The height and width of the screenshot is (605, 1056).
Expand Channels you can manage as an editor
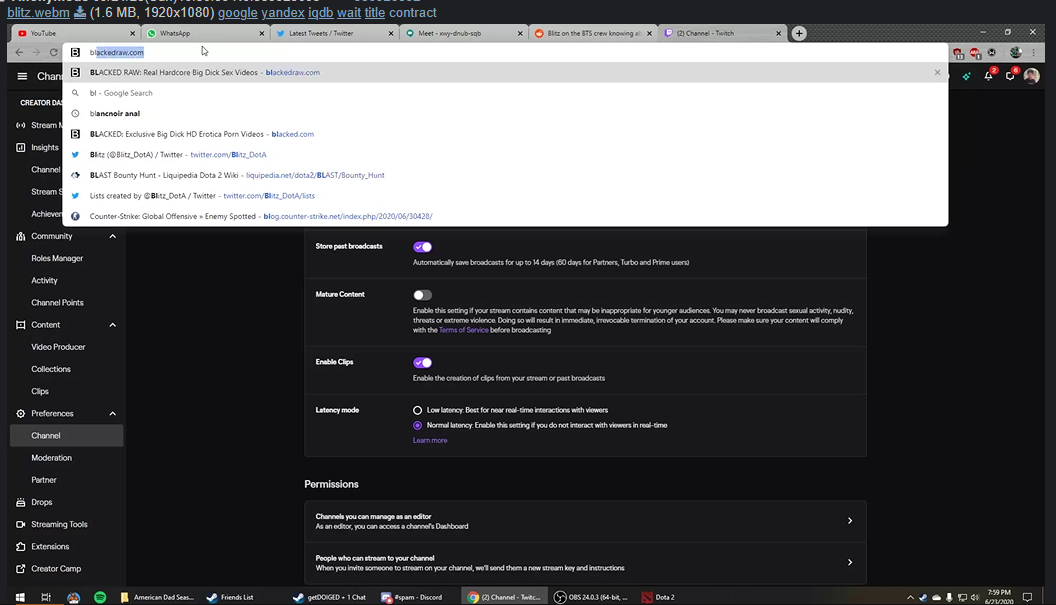(x=585, y=521)
